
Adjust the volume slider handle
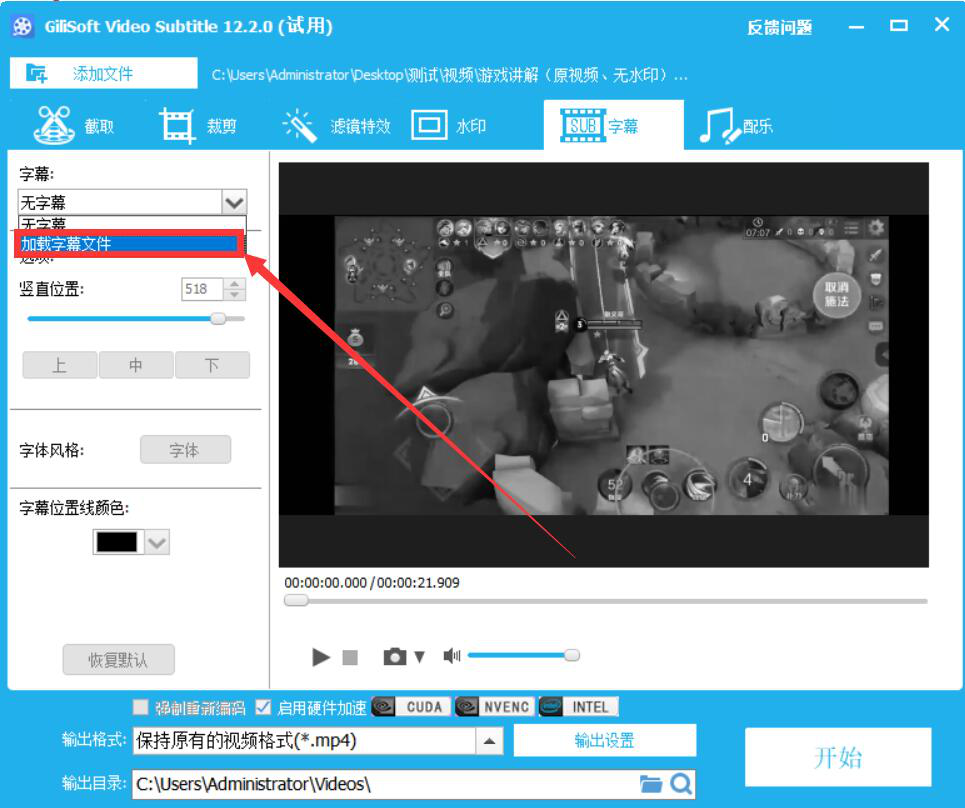tap(572, 655)
